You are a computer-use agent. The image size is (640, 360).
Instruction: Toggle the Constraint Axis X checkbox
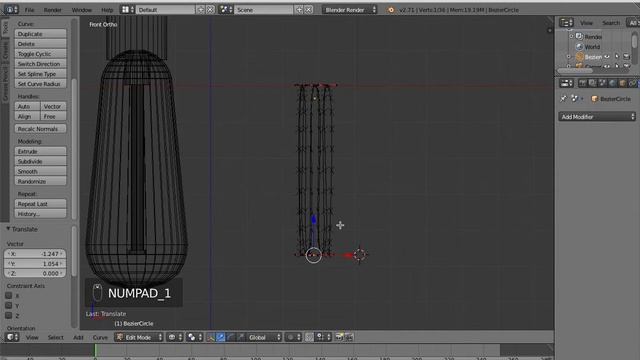8,296
